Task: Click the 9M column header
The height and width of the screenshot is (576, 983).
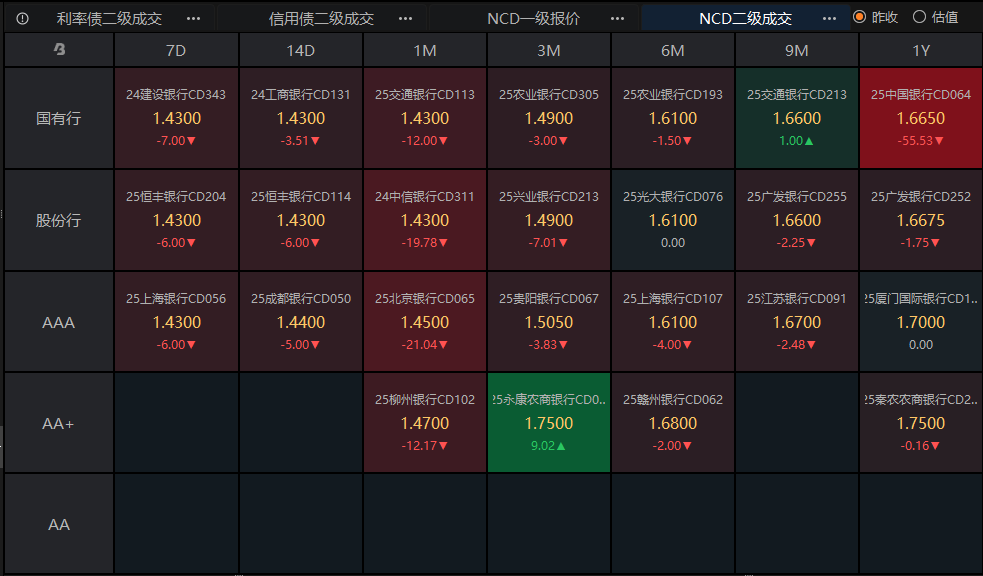Action: [x=797, y=50]
